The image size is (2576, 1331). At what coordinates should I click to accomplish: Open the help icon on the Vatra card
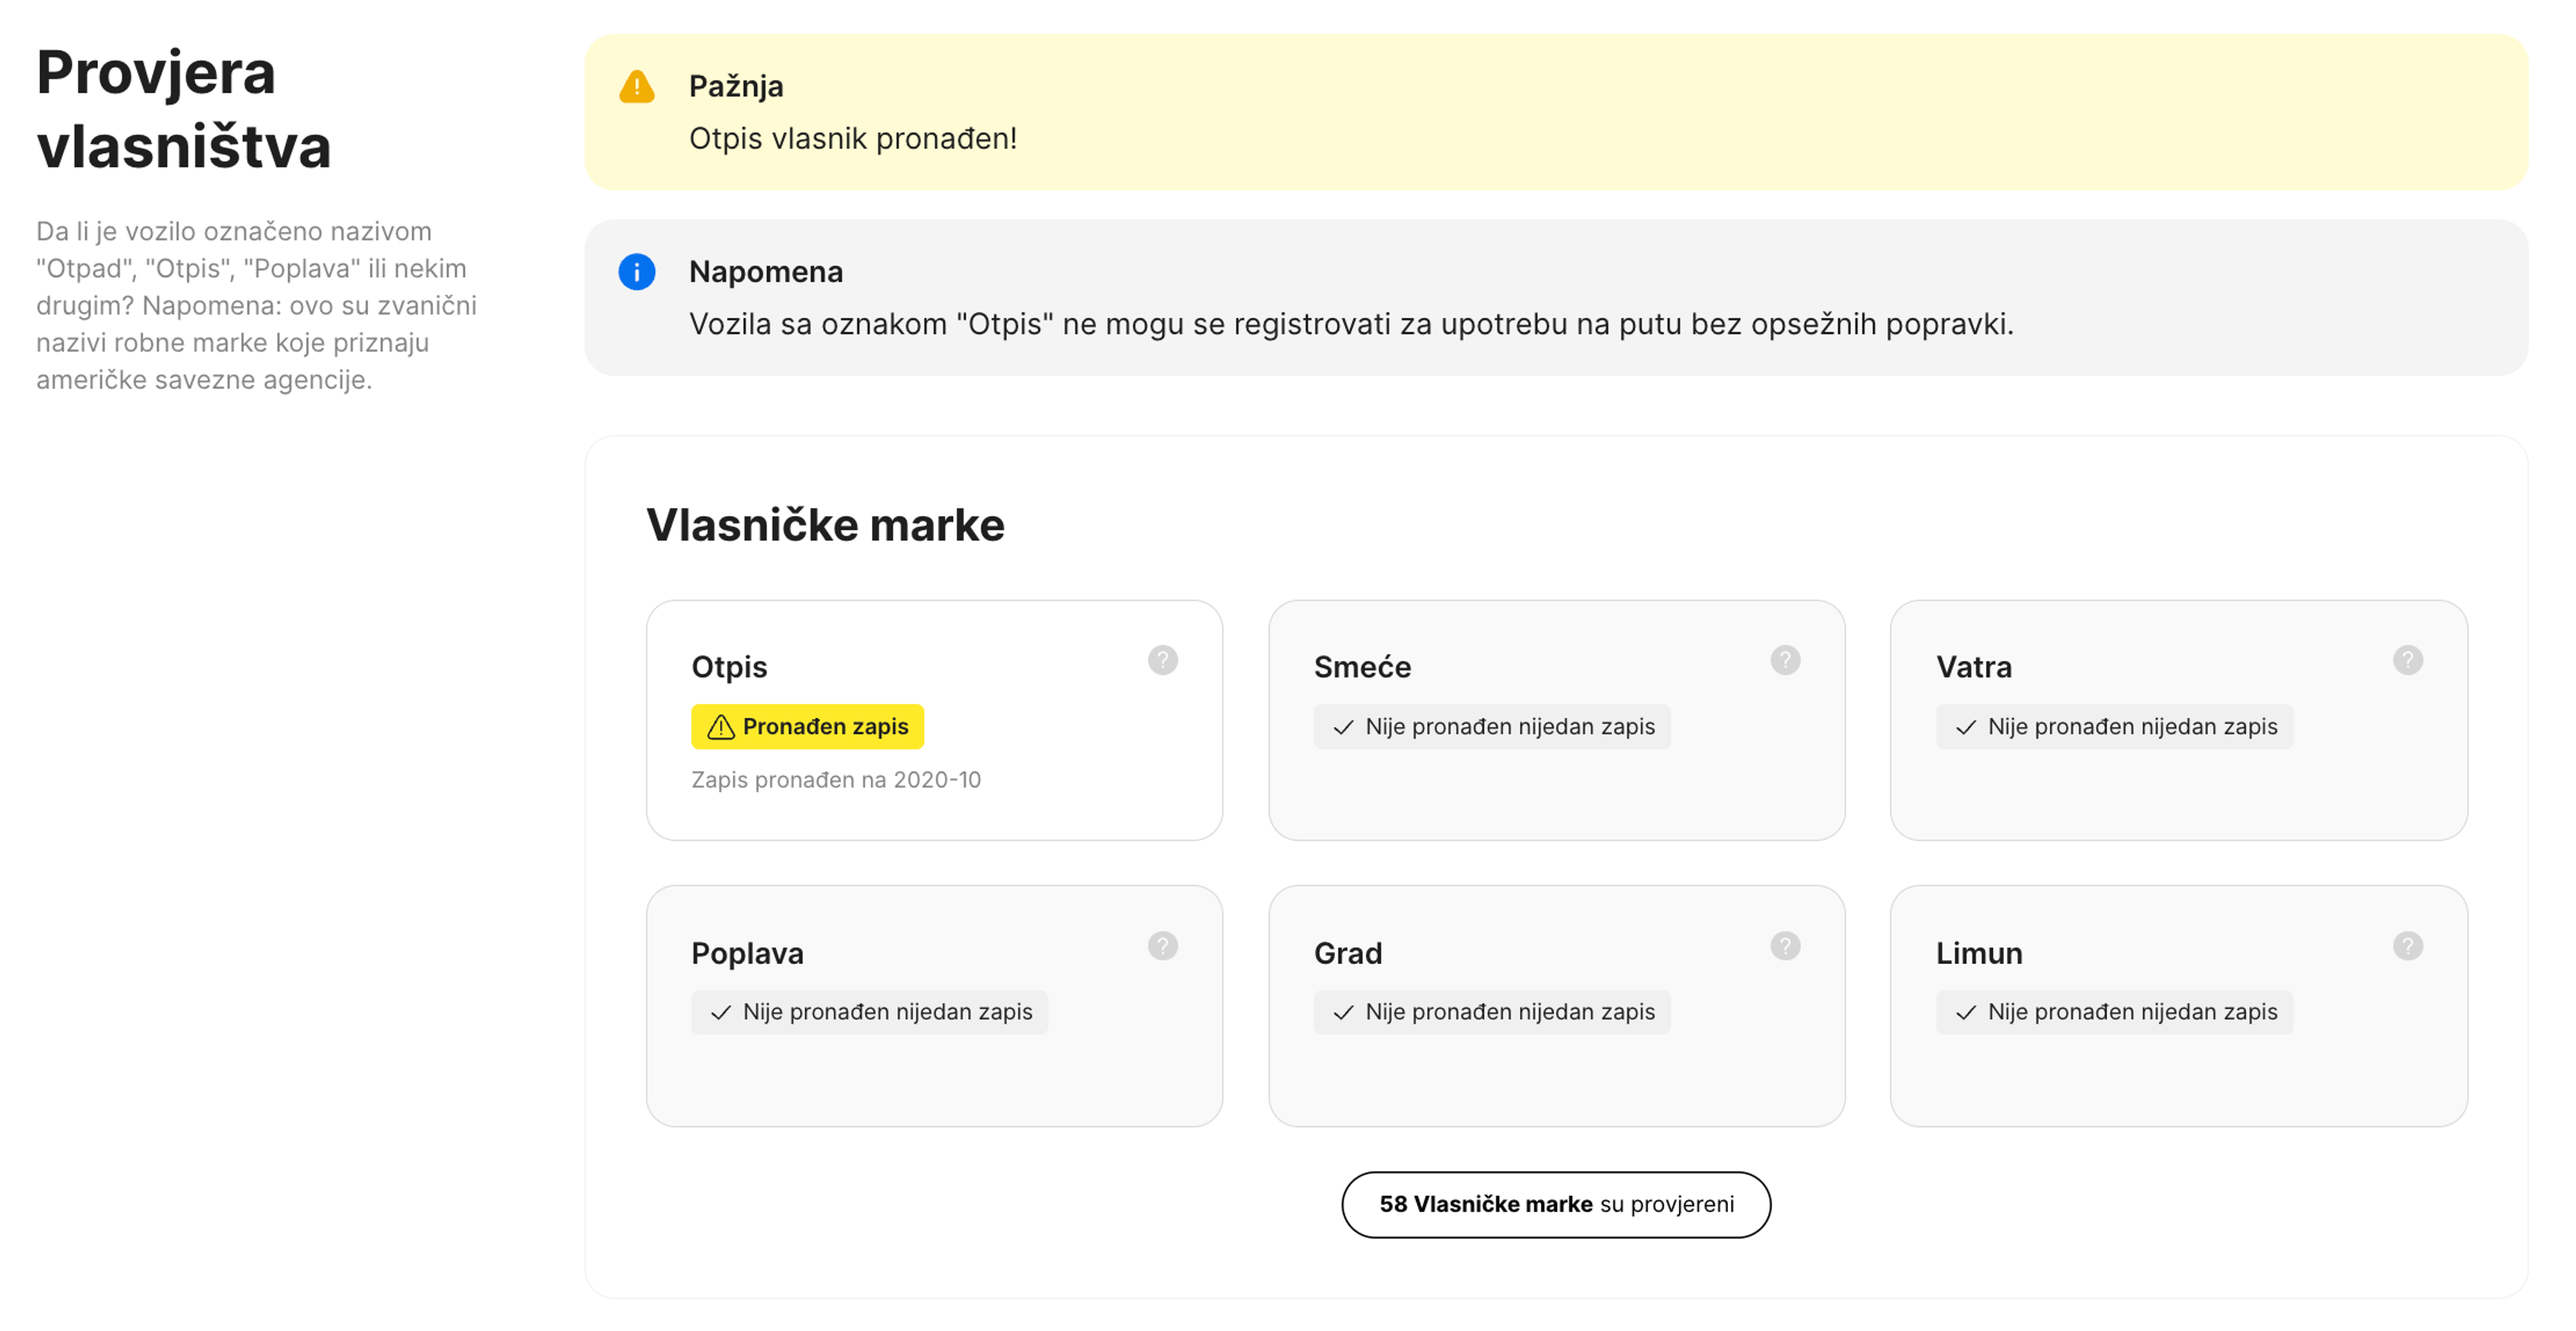(2409, 661)
